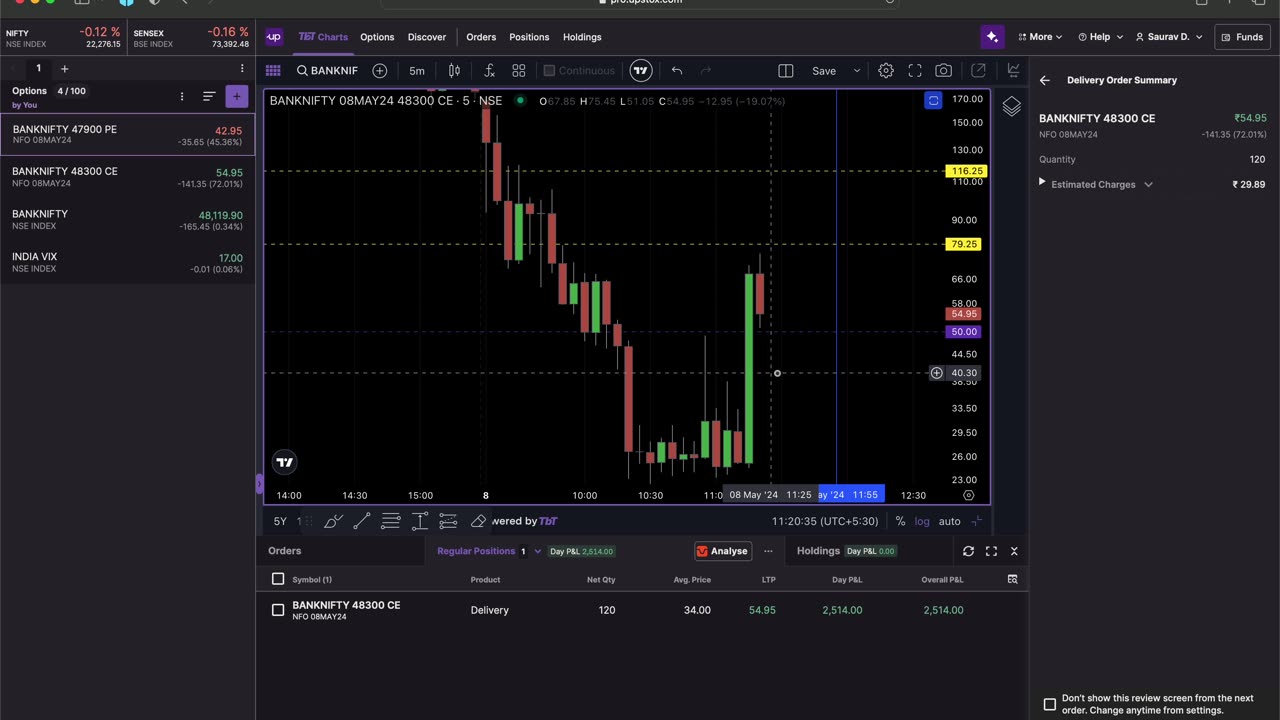
Task: Click the purple sparkle icon
Action: (x=992, y=37)
